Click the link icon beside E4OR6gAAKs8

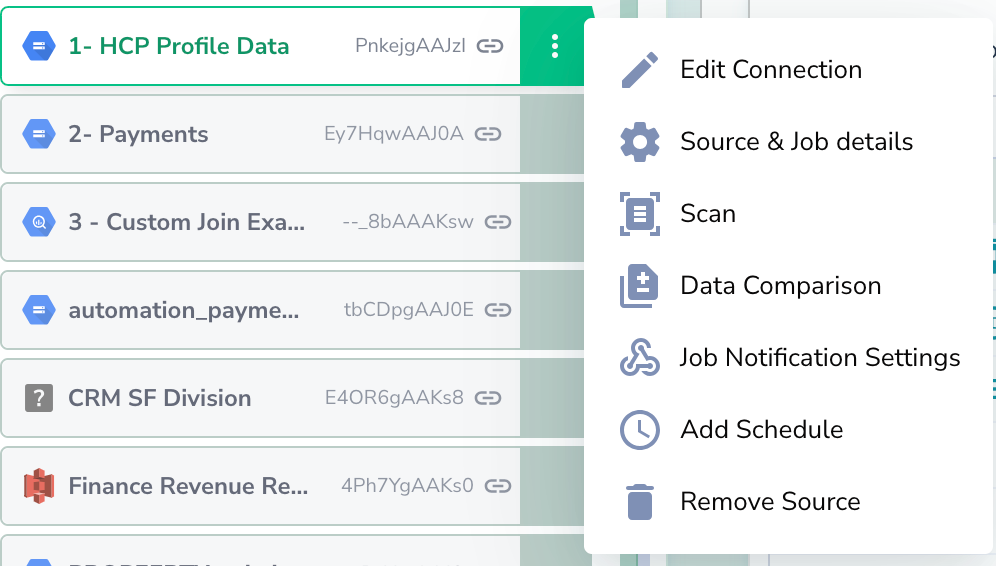point(487,398)
